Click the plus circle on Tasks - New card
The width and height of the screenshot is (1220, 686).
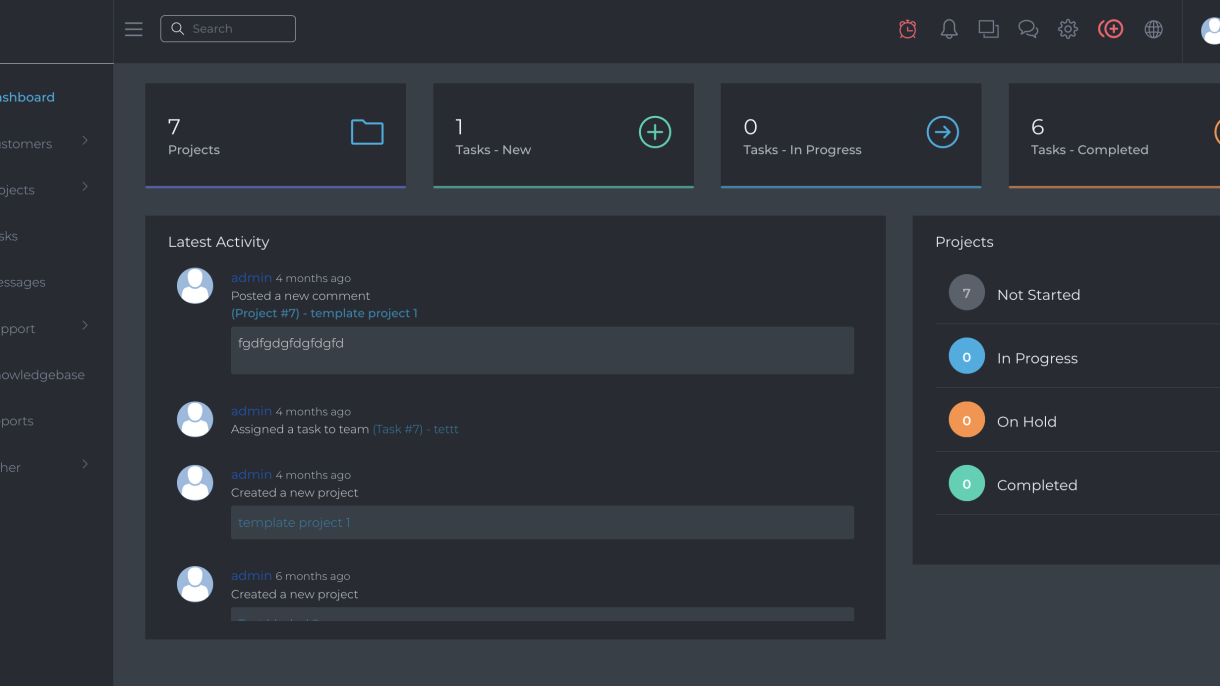tap(655, 132)
